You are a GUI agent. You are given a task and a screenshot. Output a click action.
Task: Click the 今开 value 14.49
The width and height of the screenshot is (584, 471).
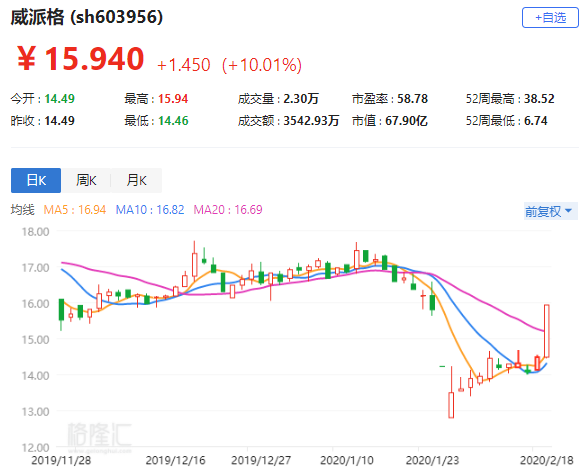(60, 99)
